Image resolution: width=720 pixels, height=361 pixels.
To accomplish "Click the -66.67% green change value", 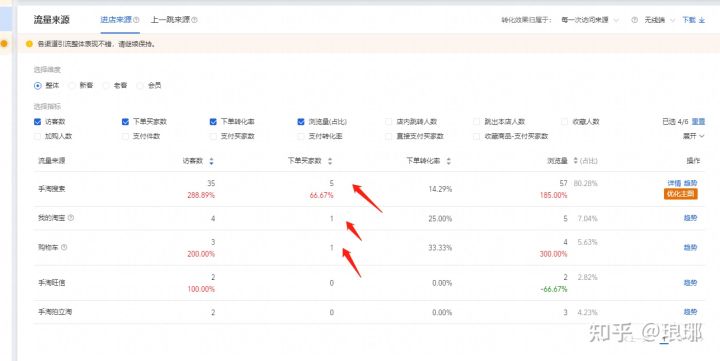I will coord(553,289).
